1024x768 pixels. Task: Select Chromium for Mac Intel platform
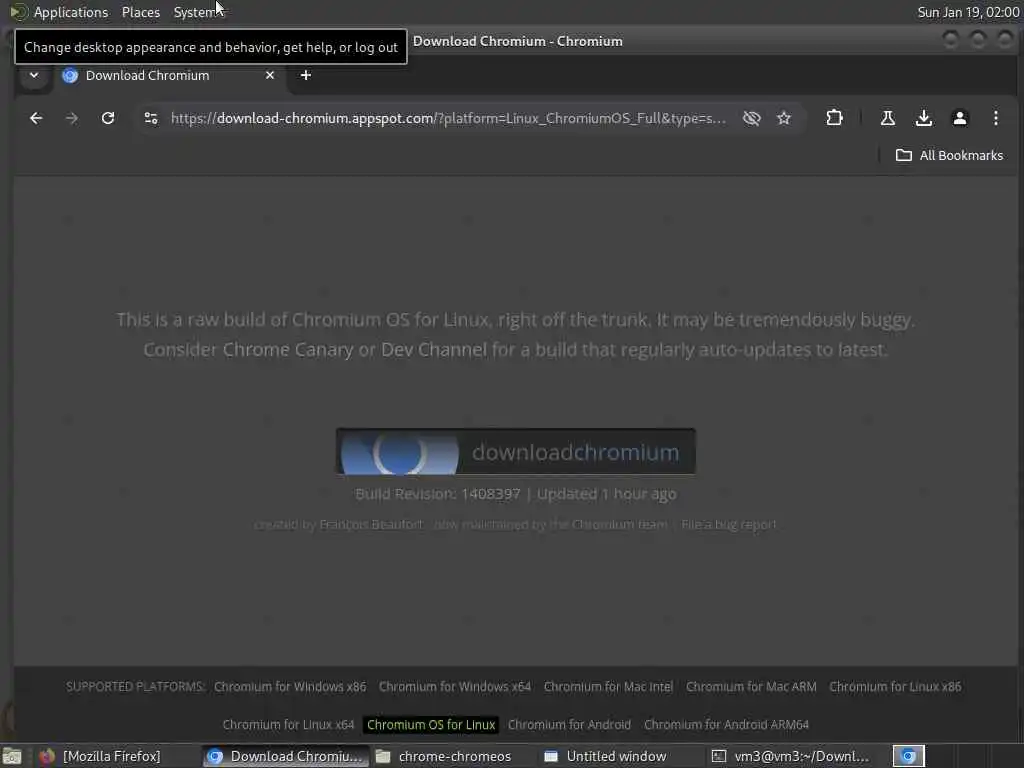click(x=608, y=686)
